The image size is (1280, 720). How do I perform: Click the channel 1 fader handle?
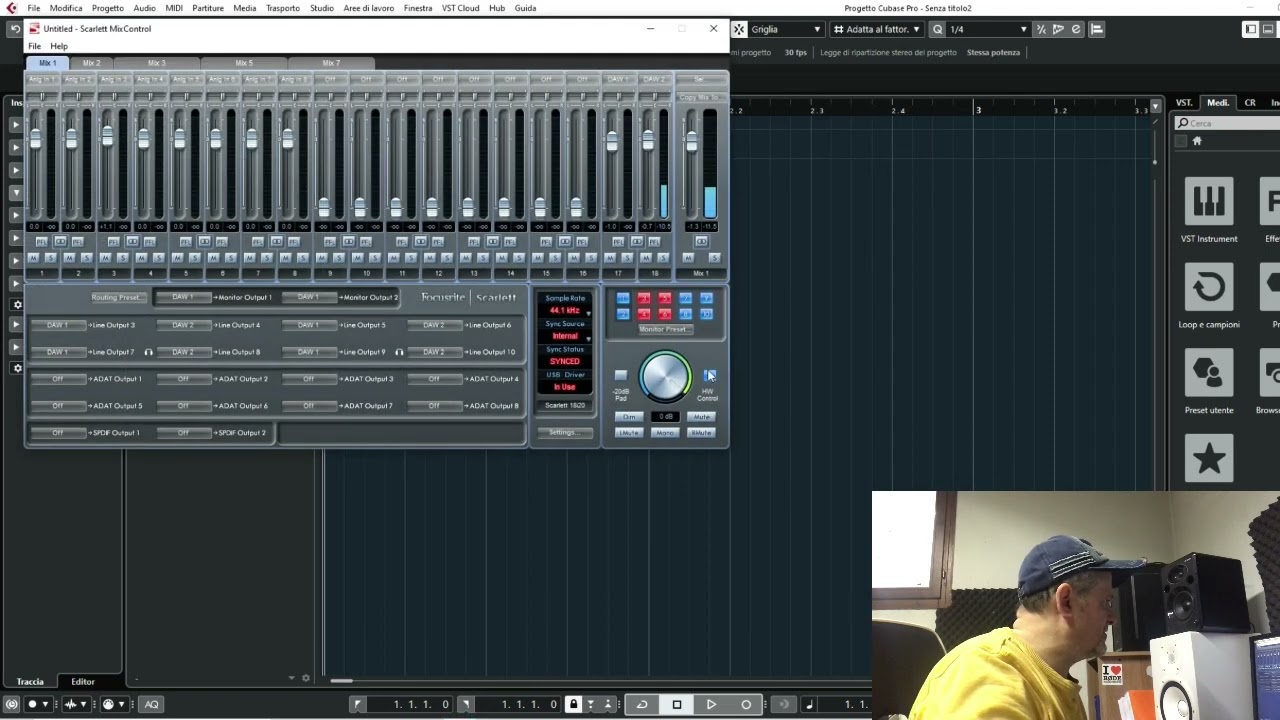coord(35,141)
